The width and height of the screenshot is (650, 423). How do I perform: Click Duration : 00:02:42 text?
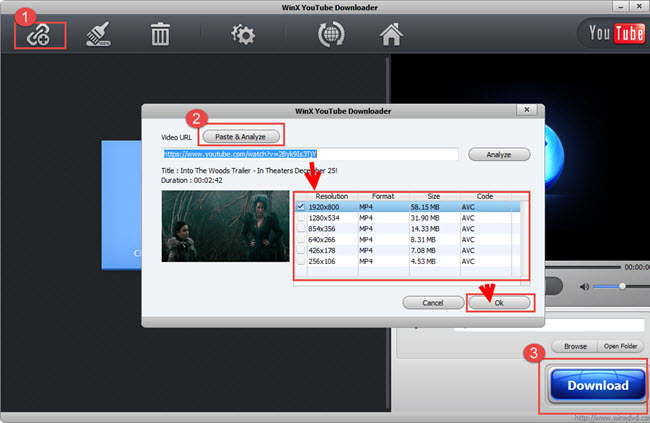192,180
